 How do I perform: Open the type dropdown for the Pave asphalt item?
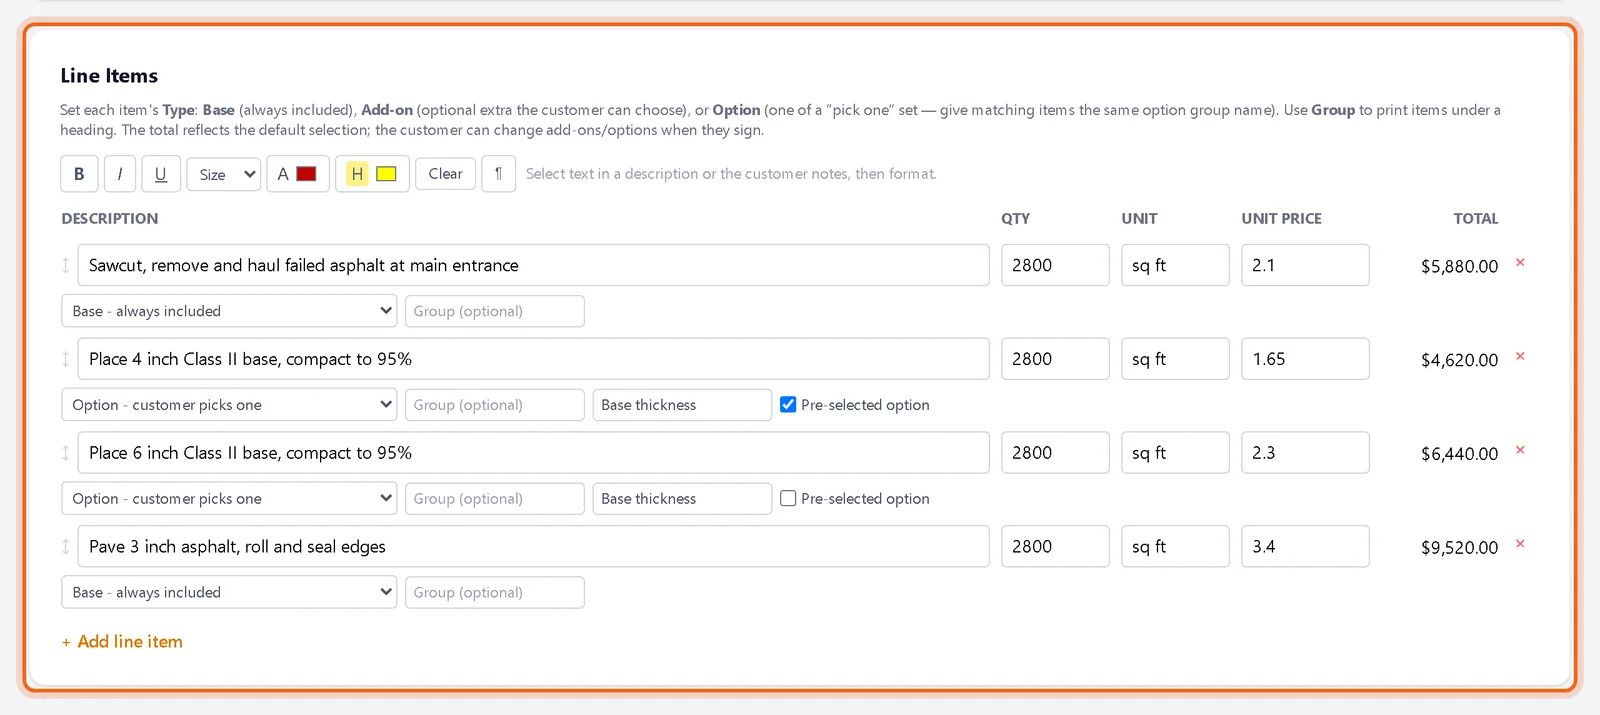(x=229, y=592)
